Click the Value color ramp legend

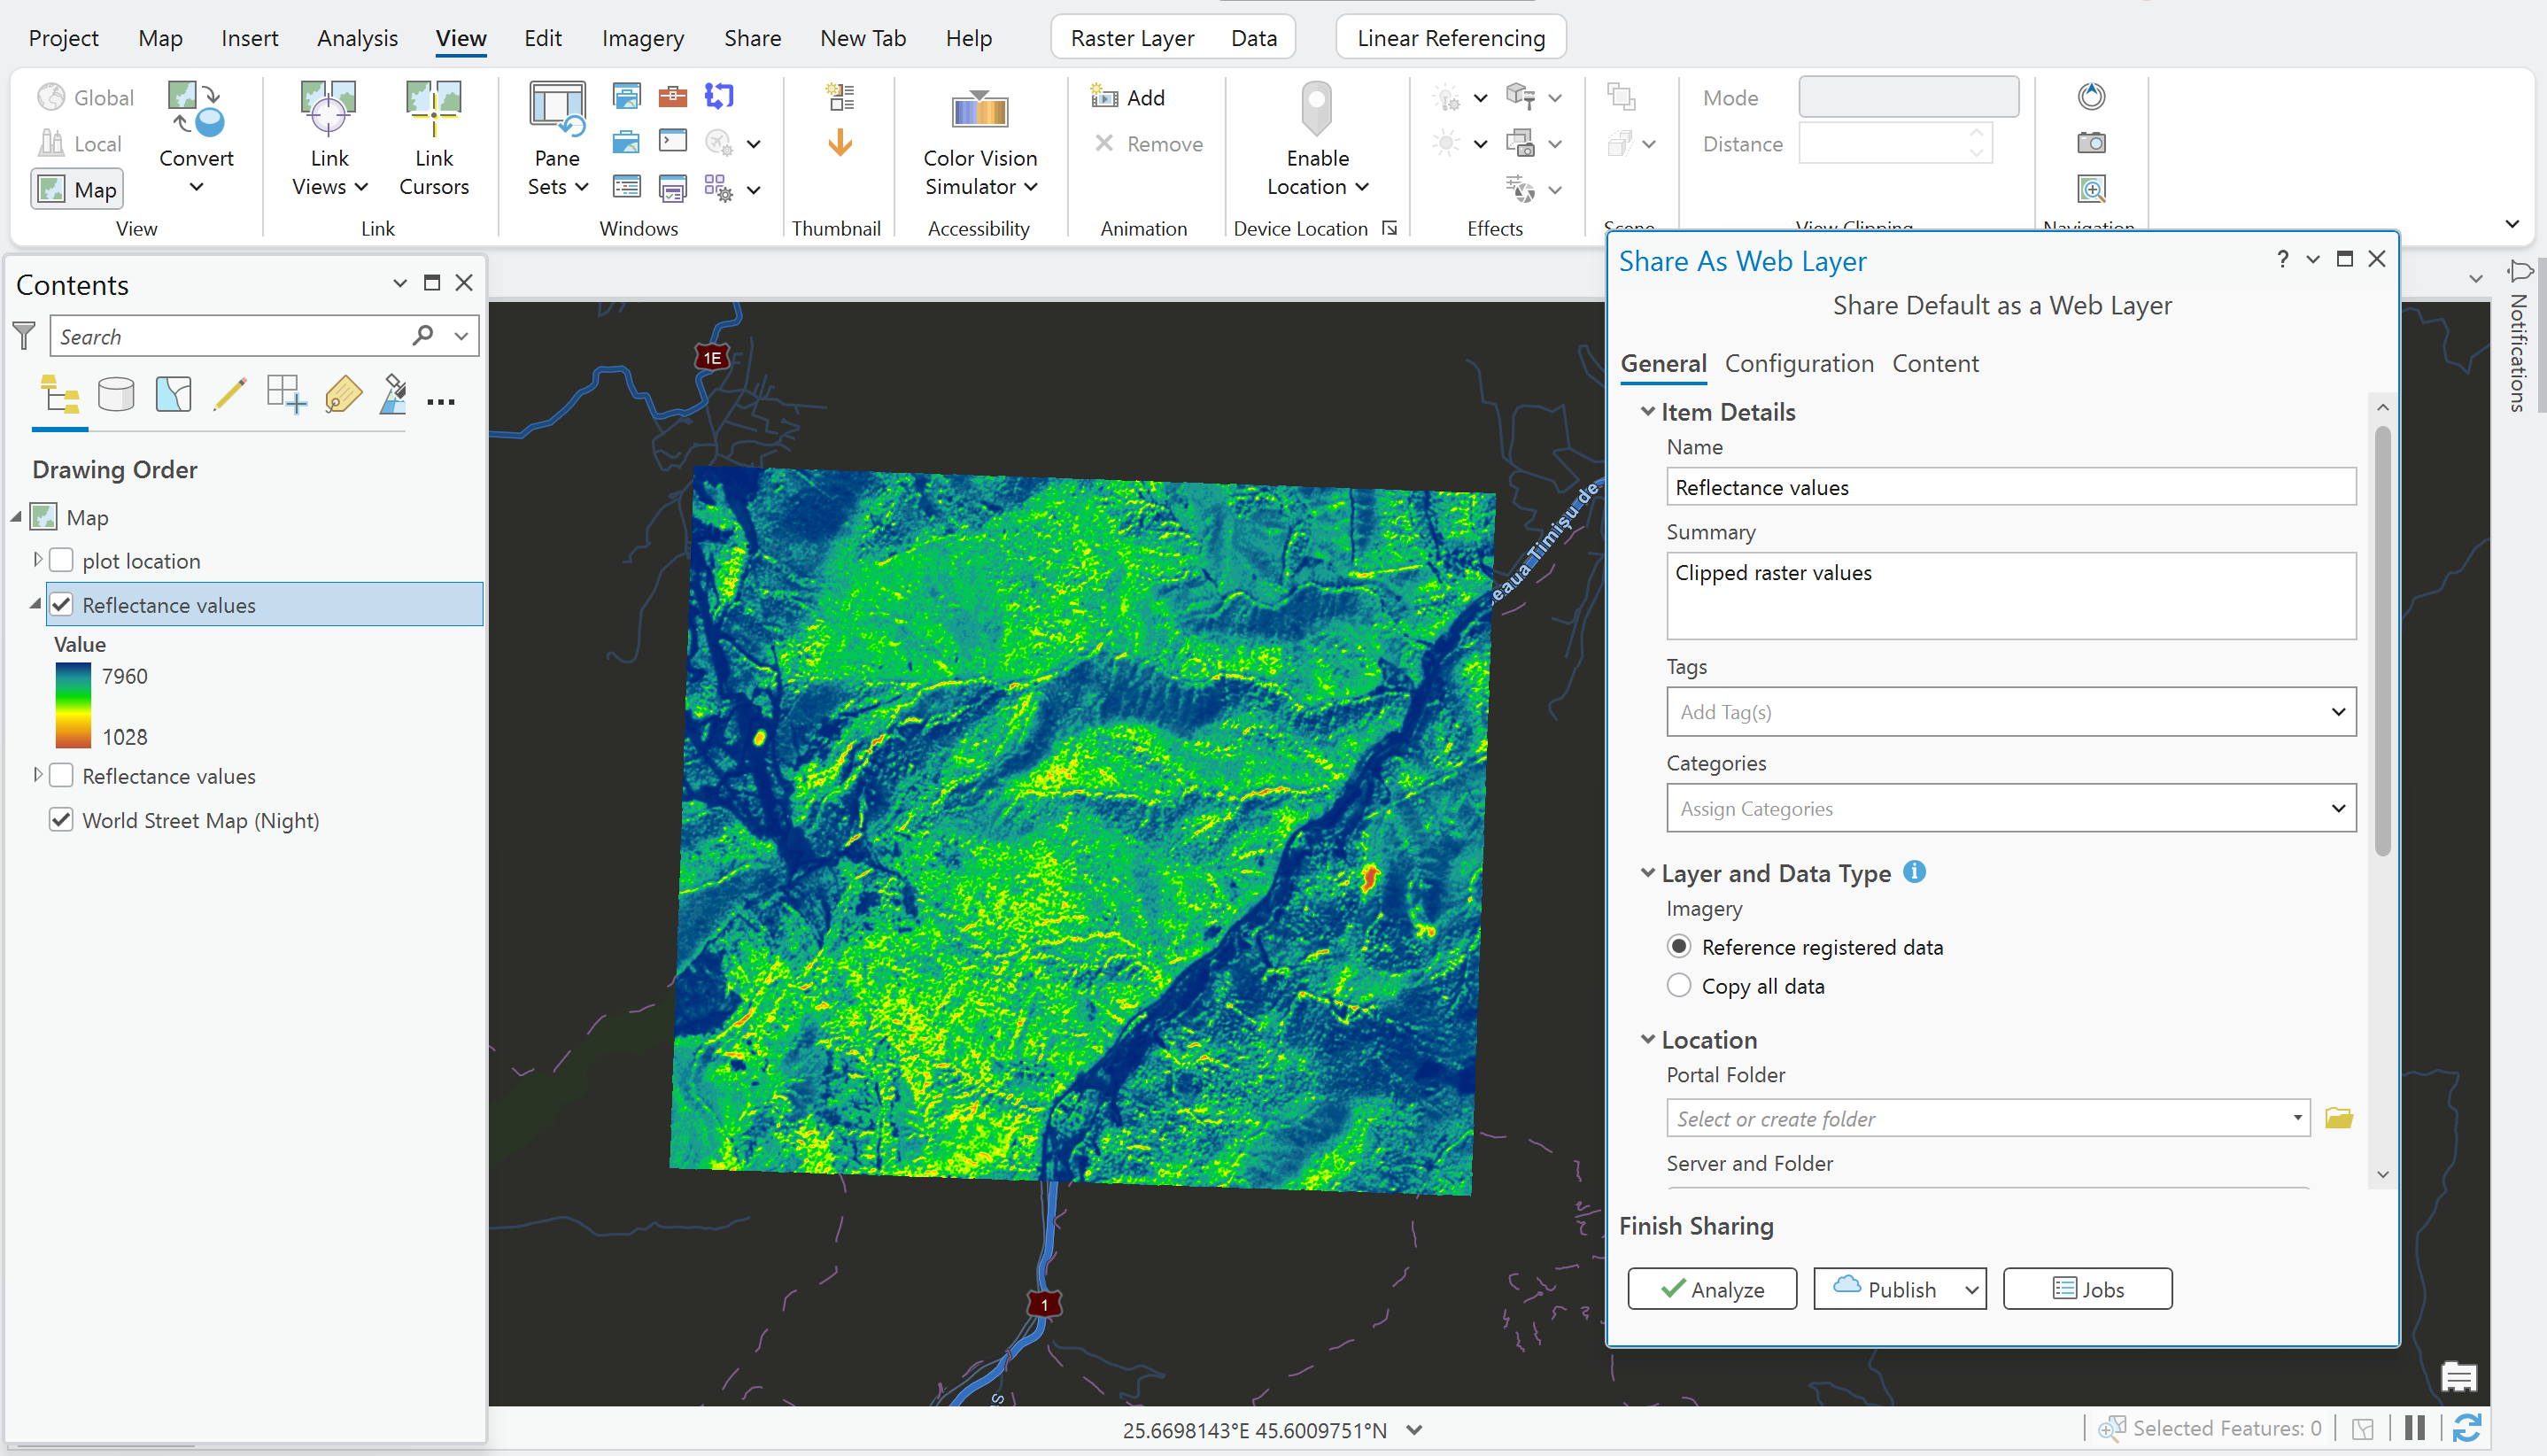(73, 706)
